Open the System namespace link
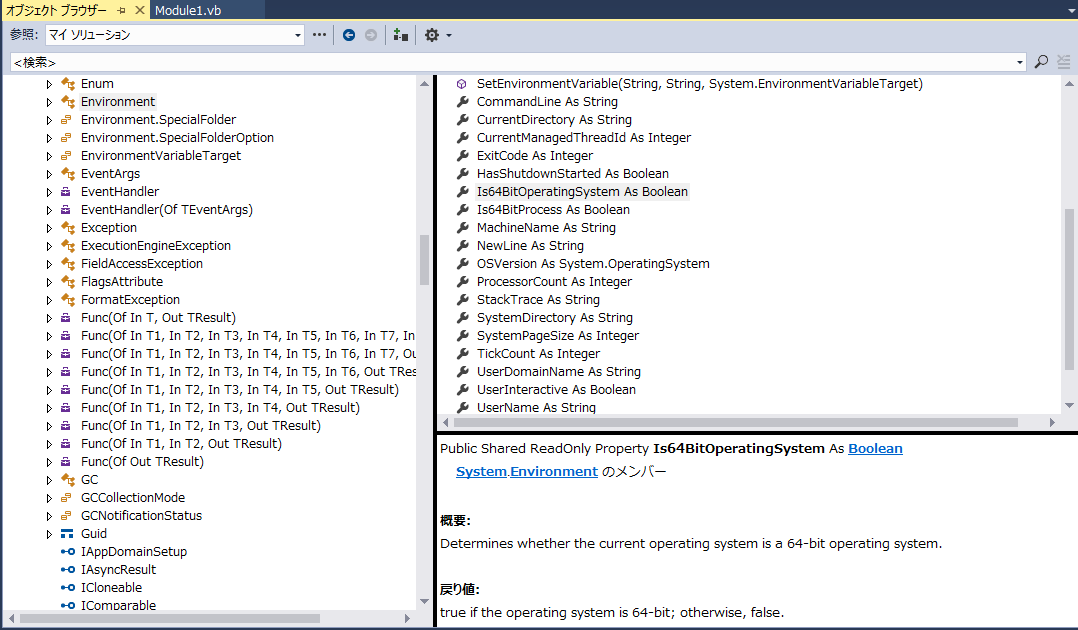1078x630 pixels. tap(481, 471)
